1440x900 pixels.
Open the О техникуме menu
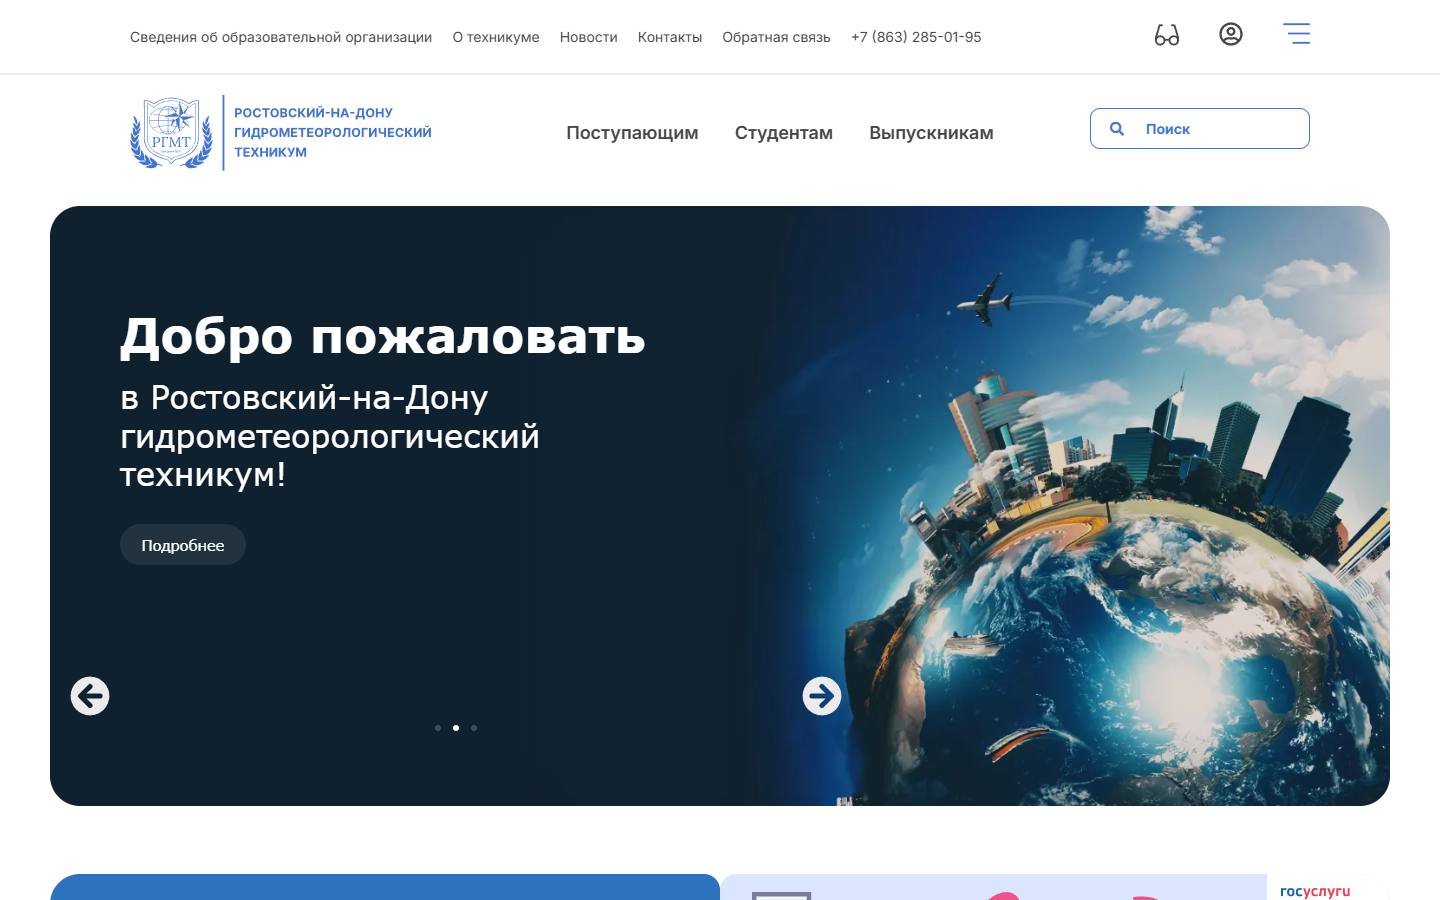click(x=496, y=37)
